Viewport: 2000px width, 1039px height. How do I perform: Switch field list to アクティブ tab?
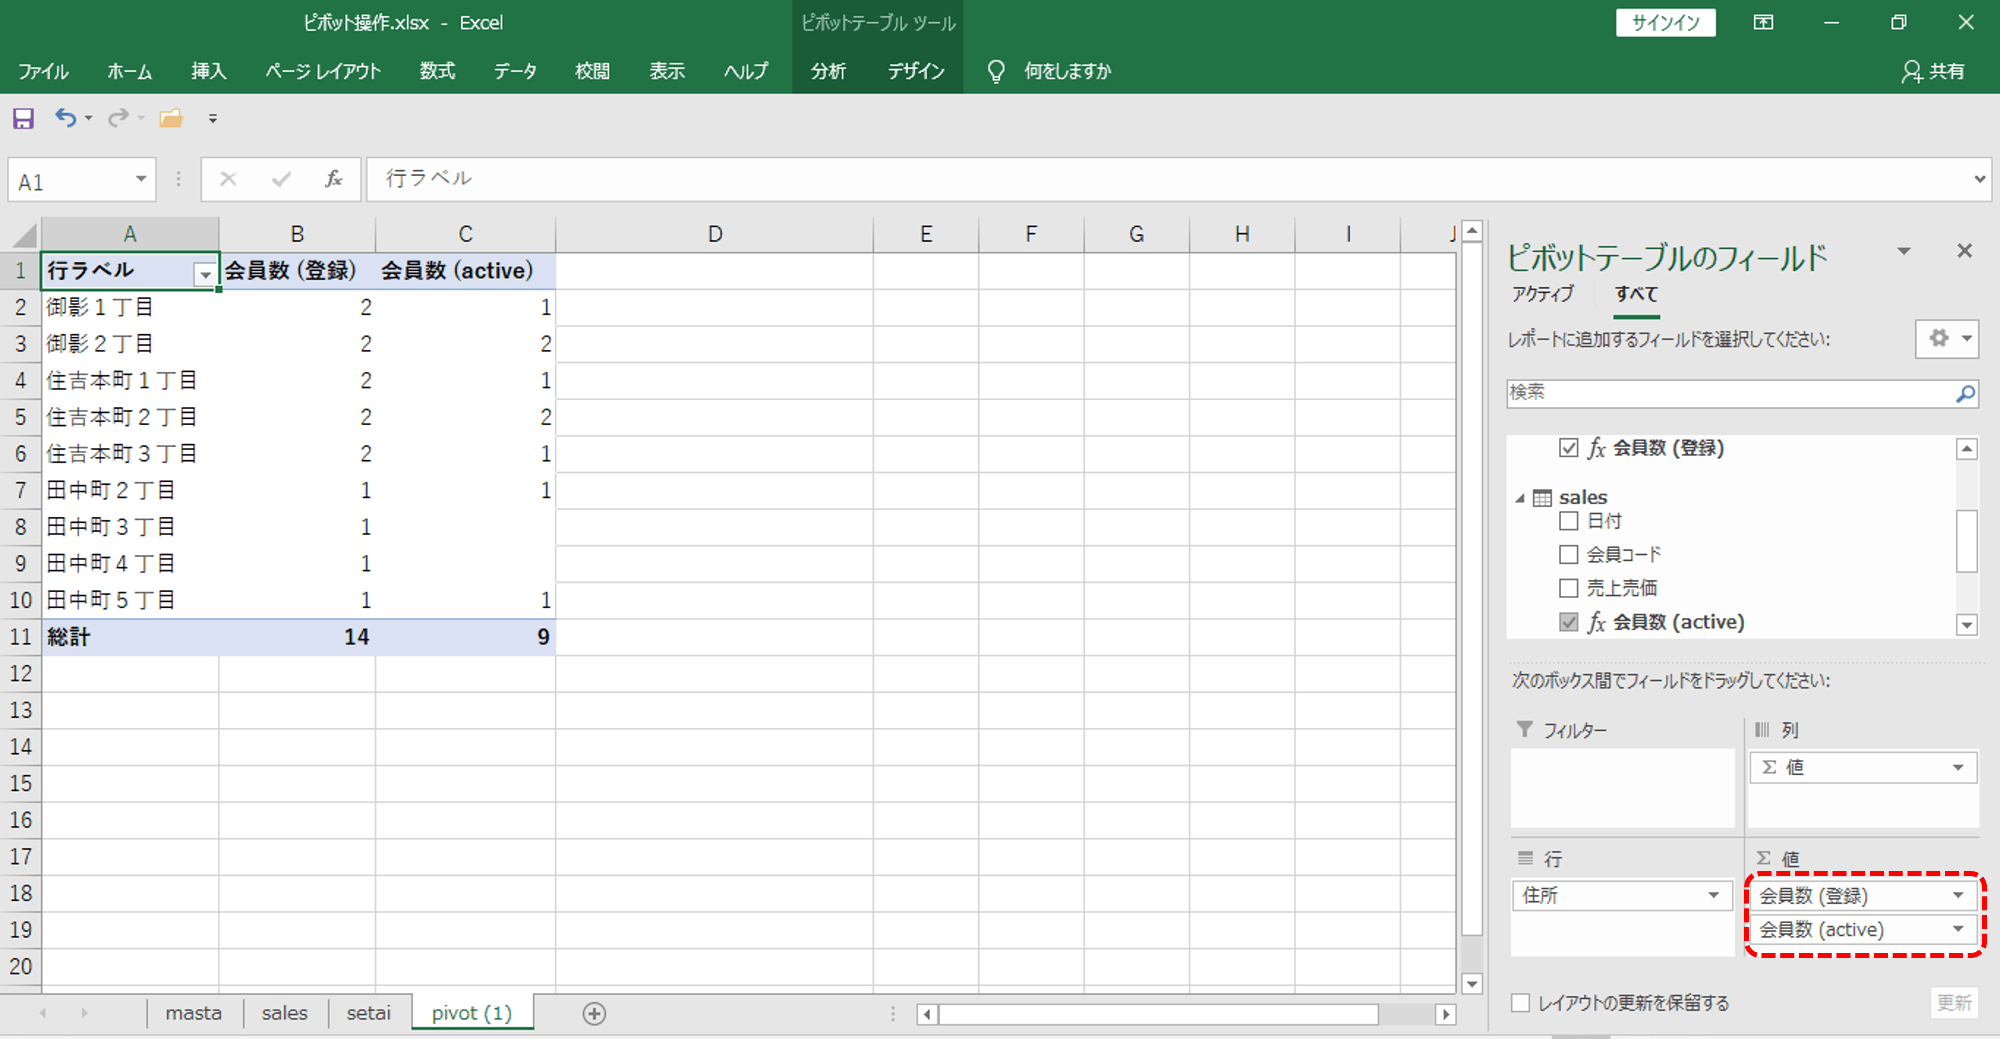(1543, 294)
